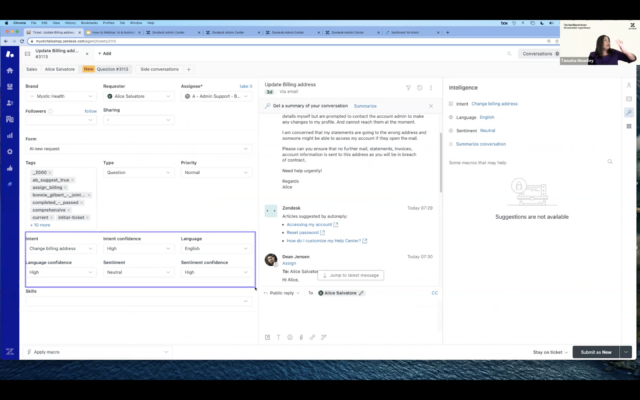Viewport: 640px width, 400px height.
Task: Click Zendesk logo at sidebar bottom
Action: click(10, 351)
